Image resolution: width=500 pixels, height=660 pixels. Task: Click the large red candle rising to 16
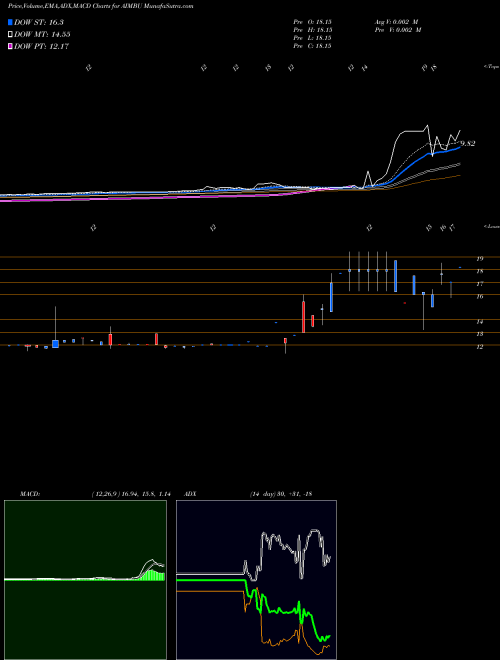click(x=303, y=317)
